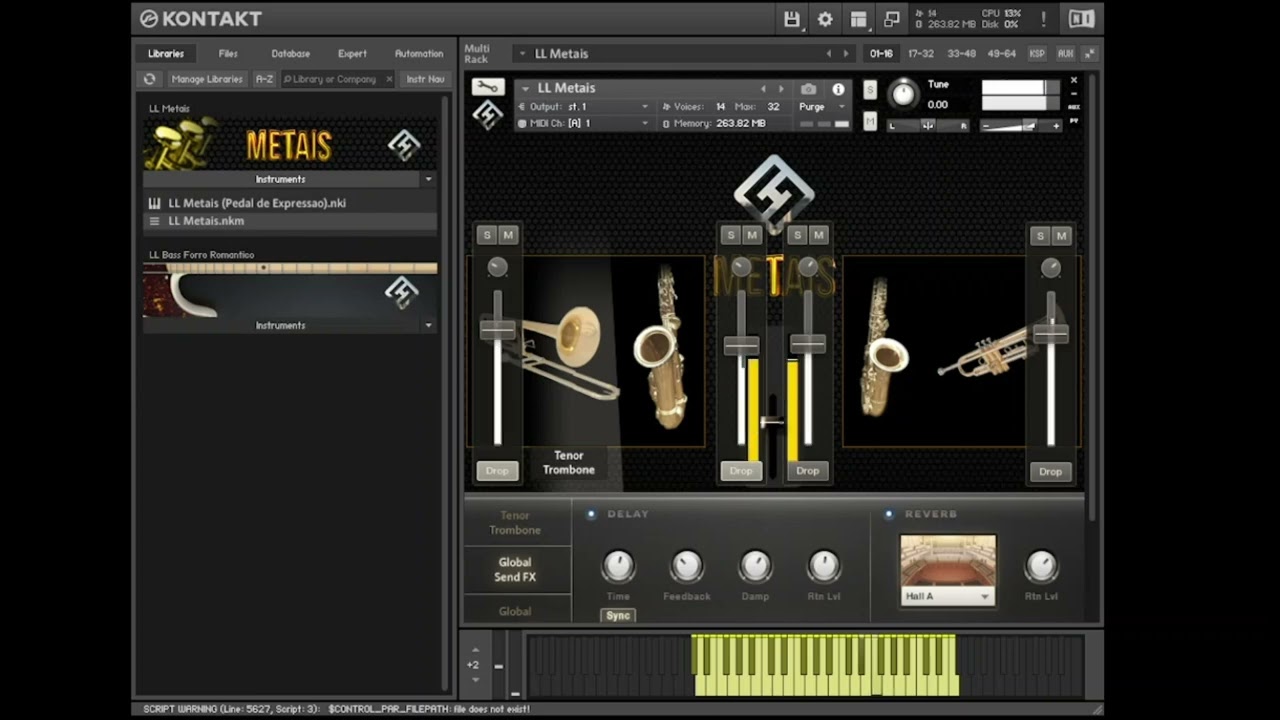Screen dimensions: 1280x720
Task: Mute the far left trombone channel
Action: click(x=508, y=235)
